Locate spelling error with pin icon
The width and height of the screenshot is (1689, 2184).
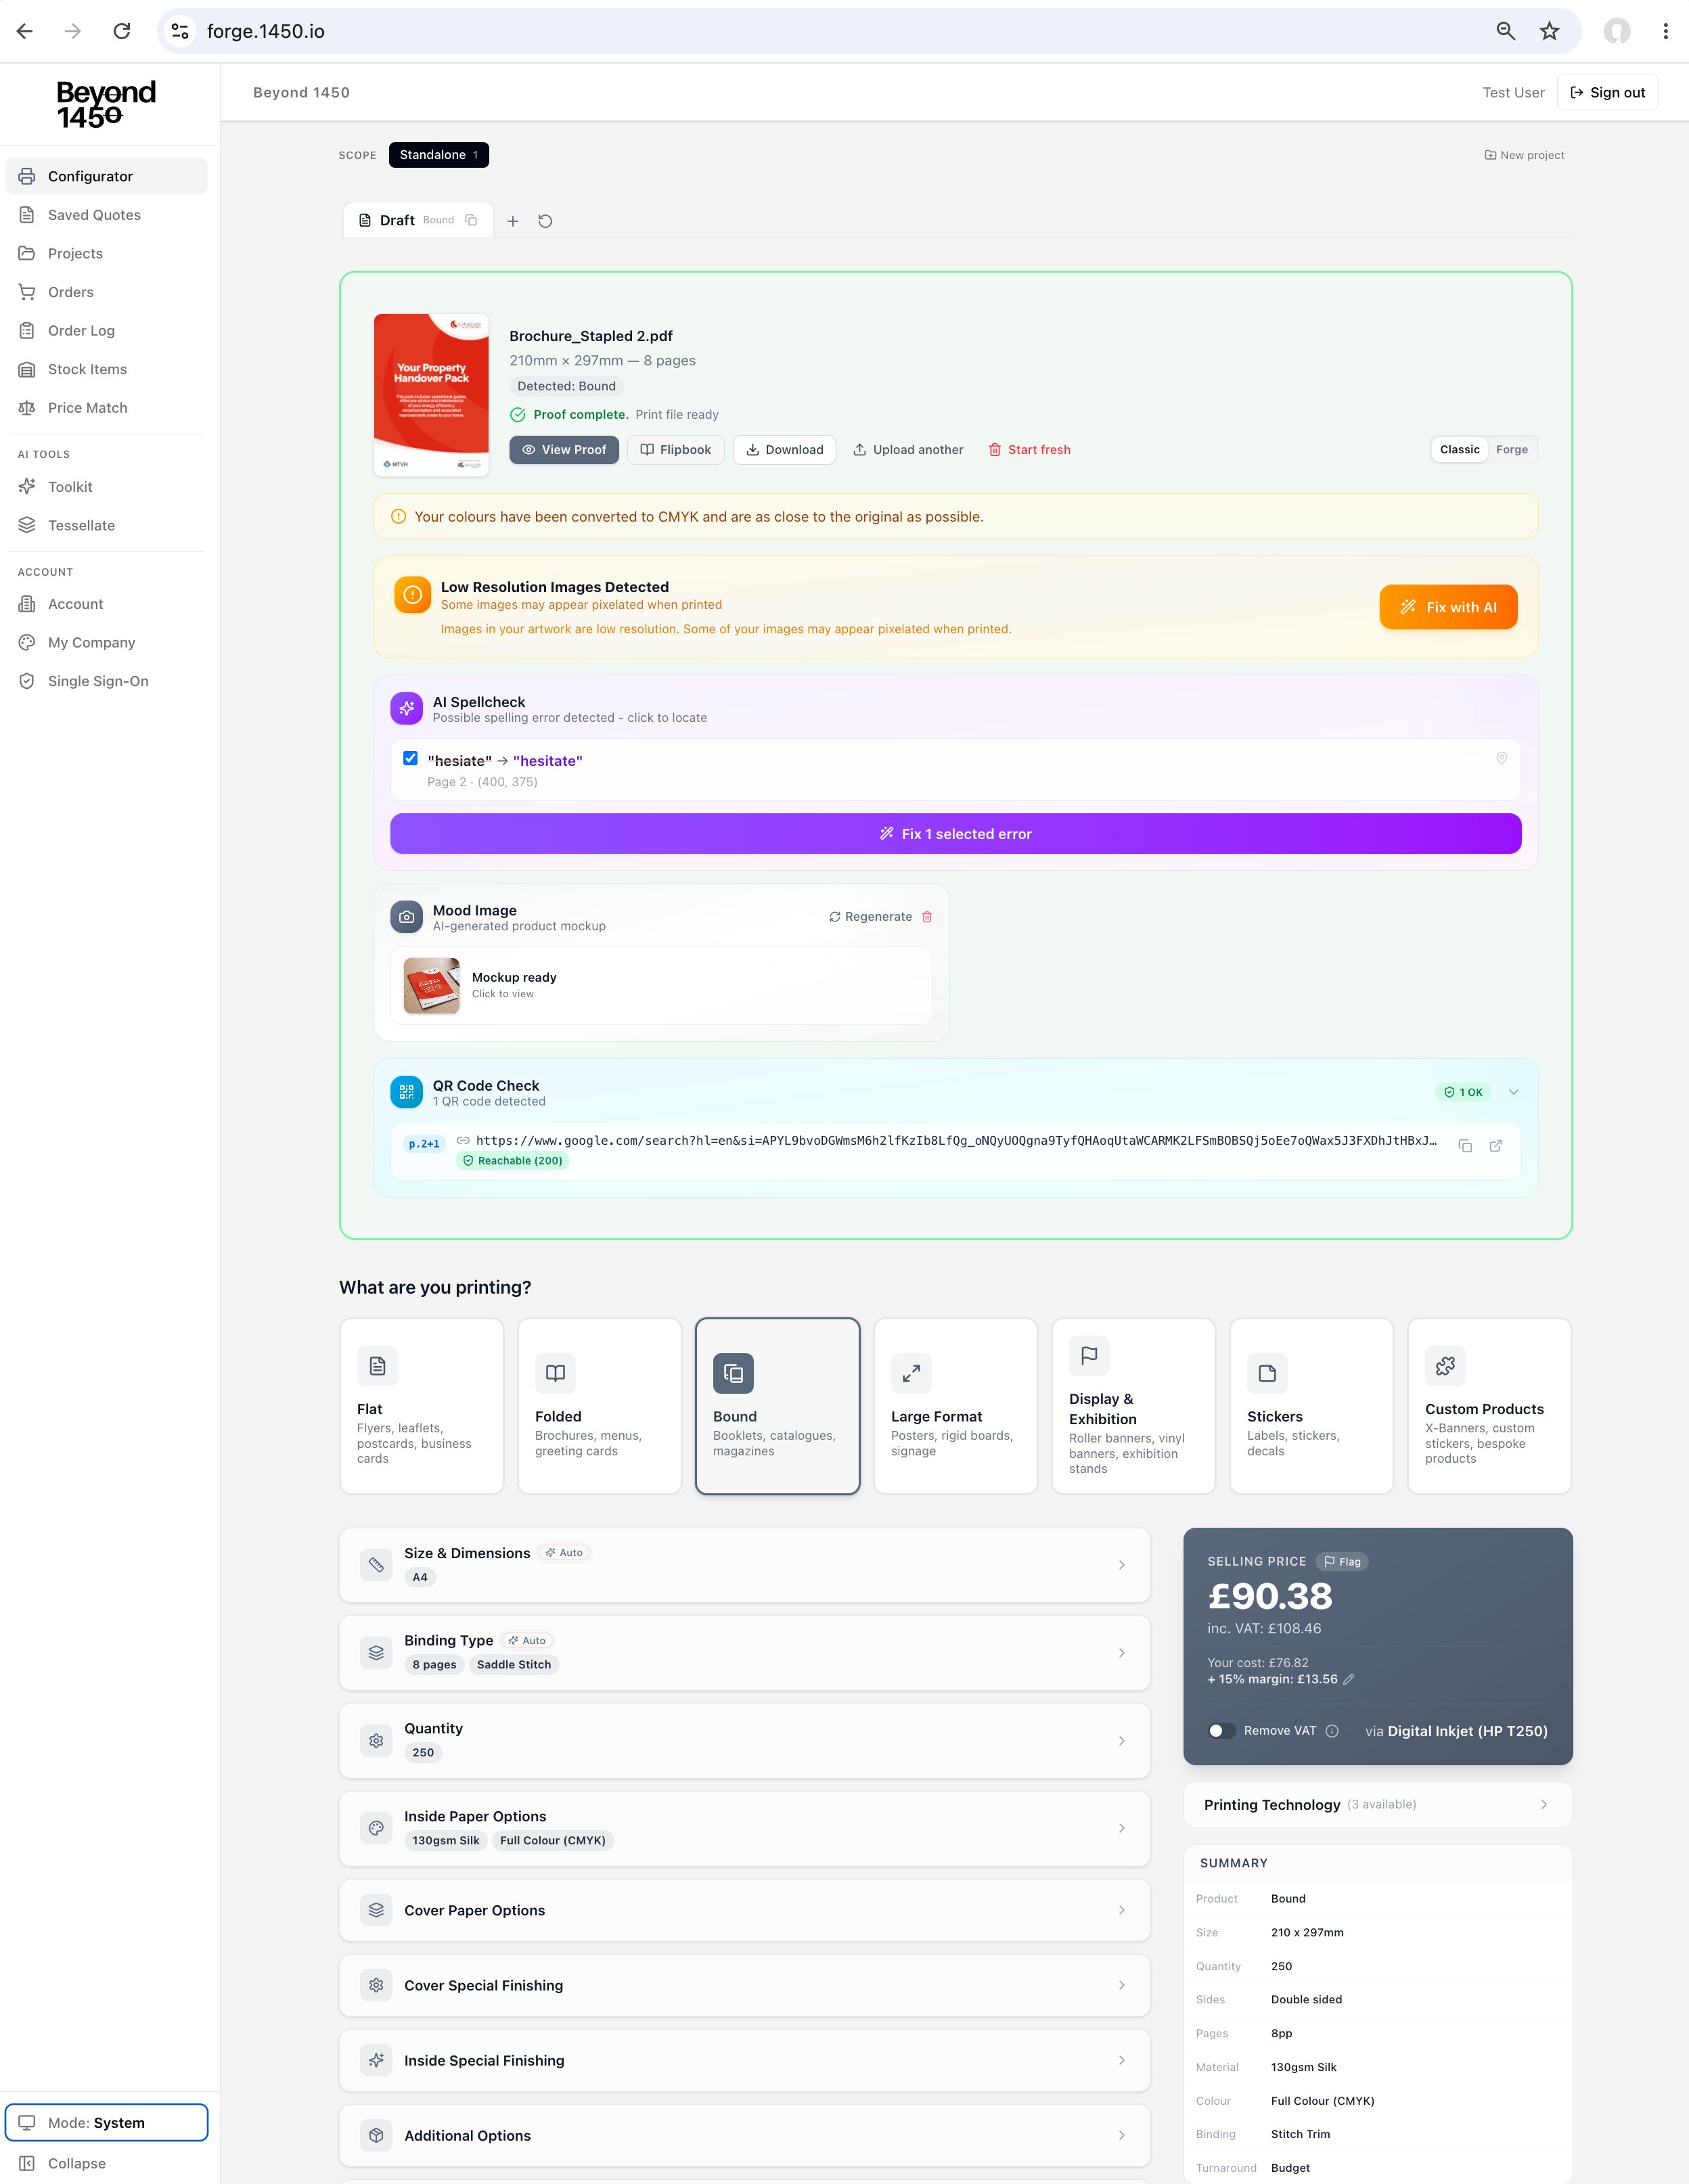click(1501, 758)
